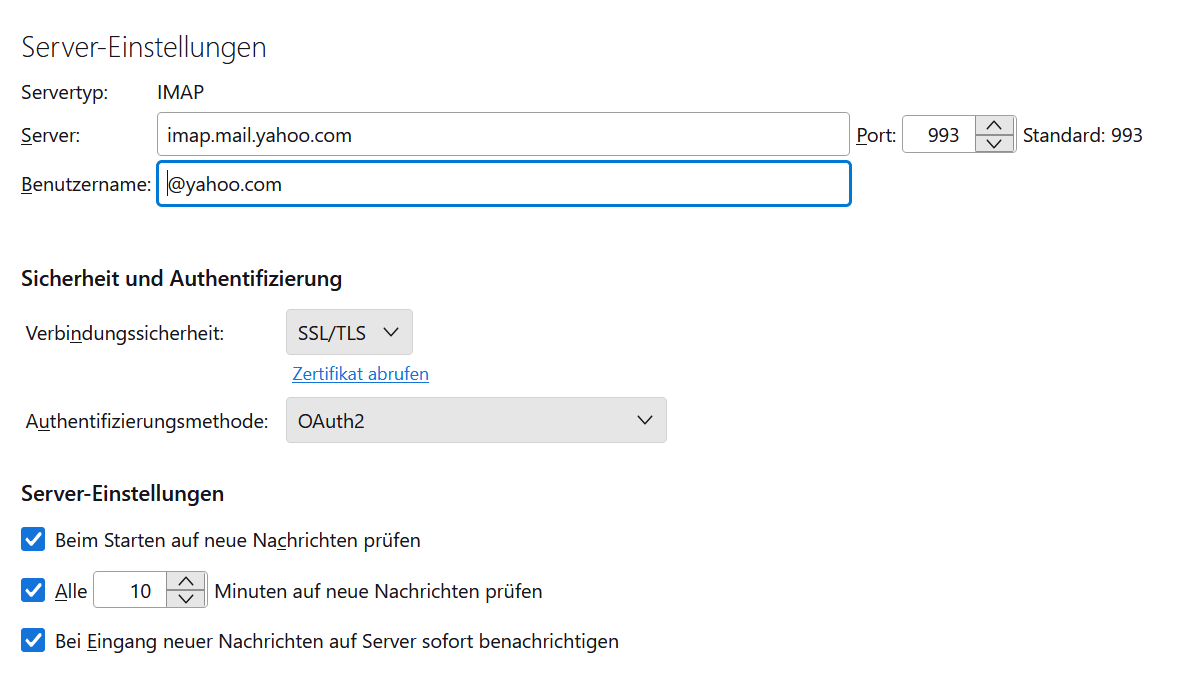Click the 'Benutzername:' field label
The image size is (1204, 678).
point(86,184)
